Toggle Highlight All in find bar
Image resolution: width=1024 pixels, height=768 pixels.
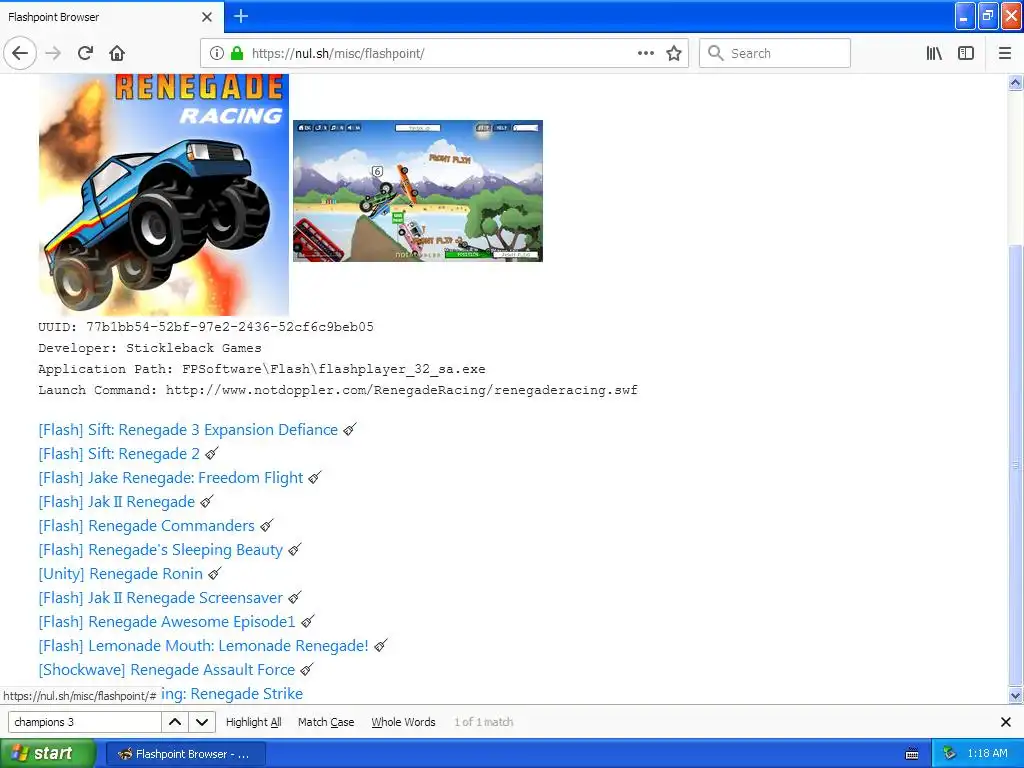[253, 722]
